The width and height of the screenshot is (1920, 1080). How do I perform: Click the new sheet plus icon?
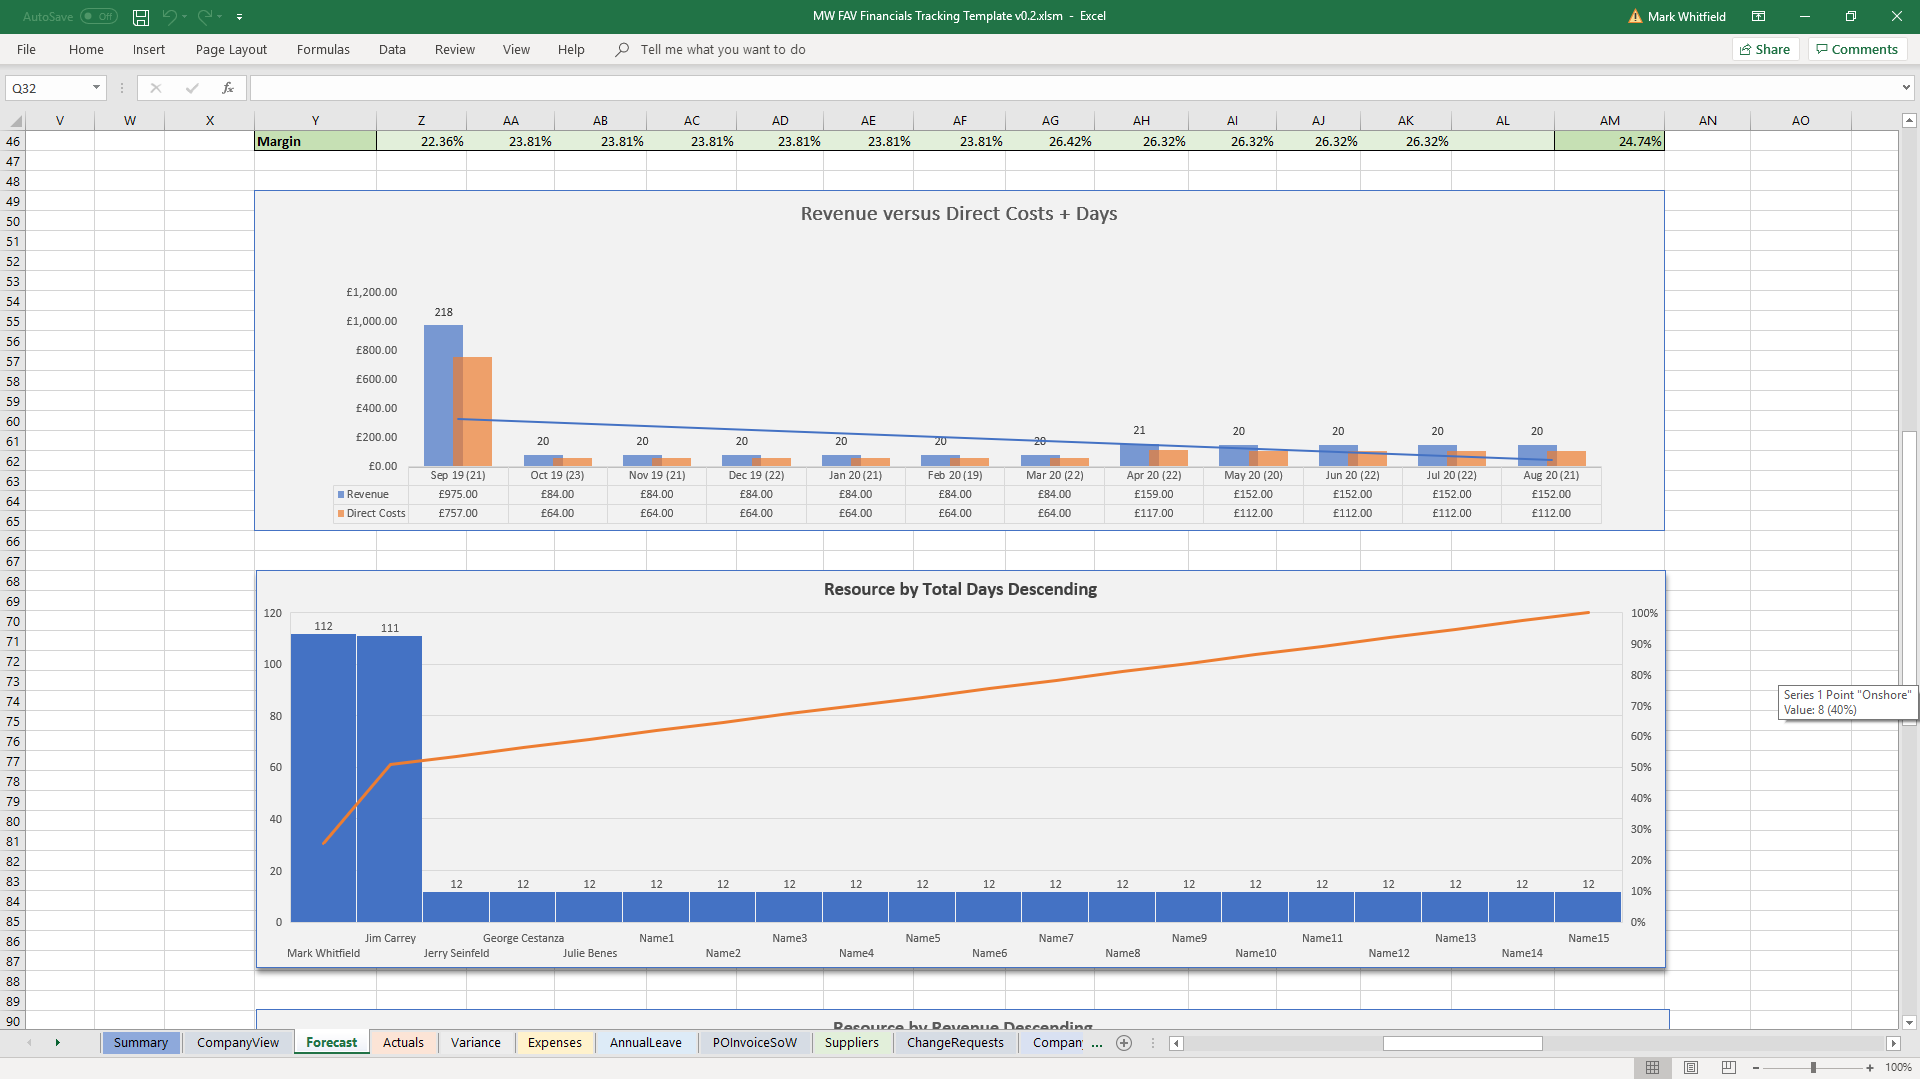pos(1124,1043)
